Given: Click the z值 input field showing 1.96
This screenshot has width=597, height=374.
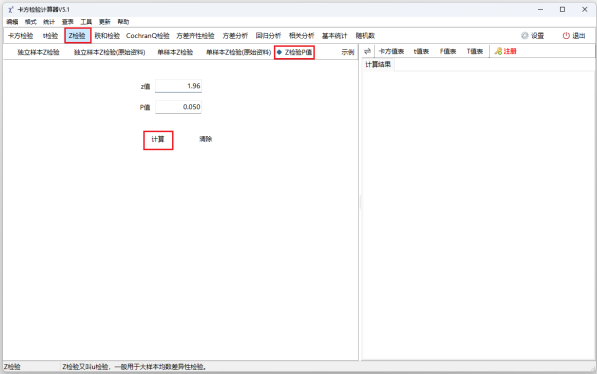Looking at the screenshot, I should 178,86.
